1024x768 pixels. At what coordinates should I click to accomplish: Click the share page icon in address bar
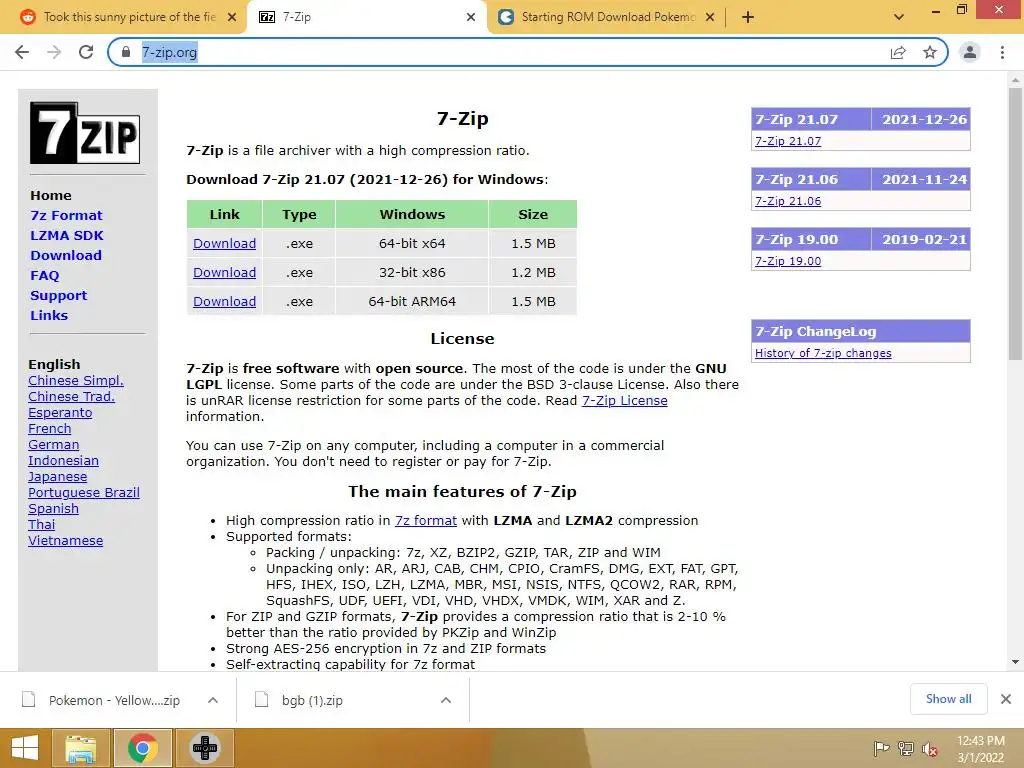pyautogui.click(x=898, y=52)
